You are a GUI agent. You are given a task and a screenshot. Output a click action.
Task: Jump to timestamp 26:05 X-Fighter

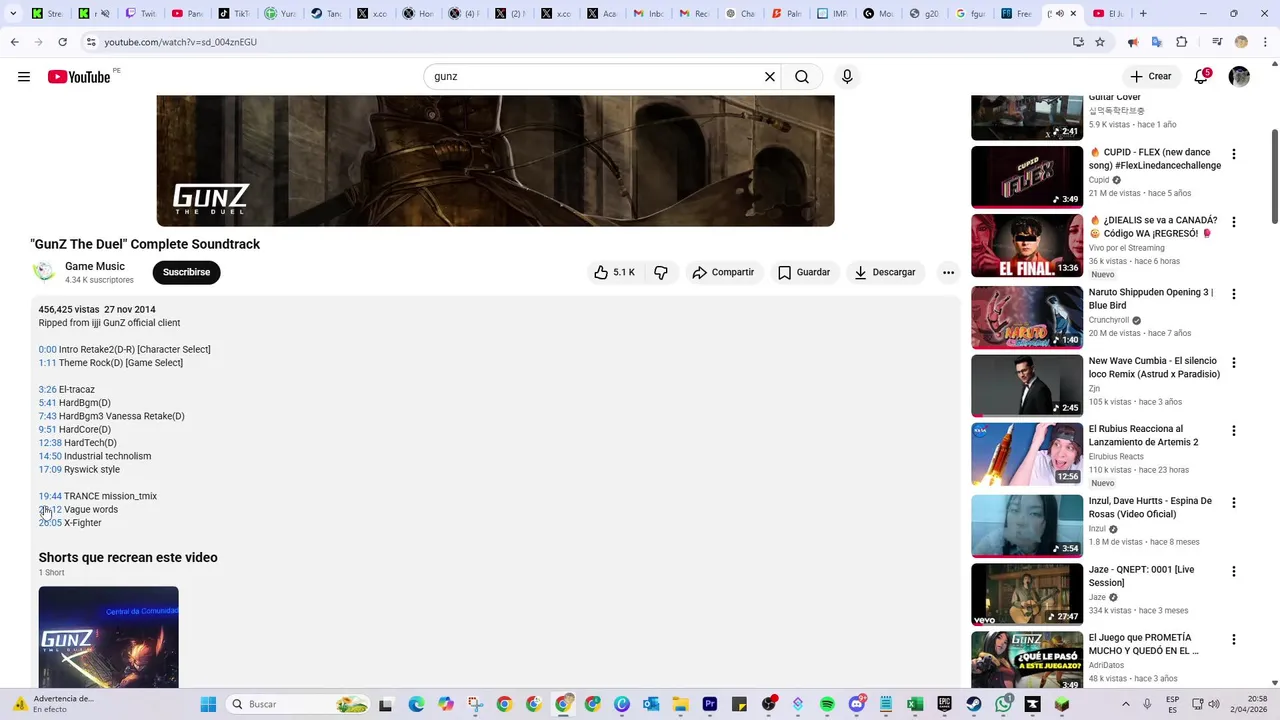50,523
